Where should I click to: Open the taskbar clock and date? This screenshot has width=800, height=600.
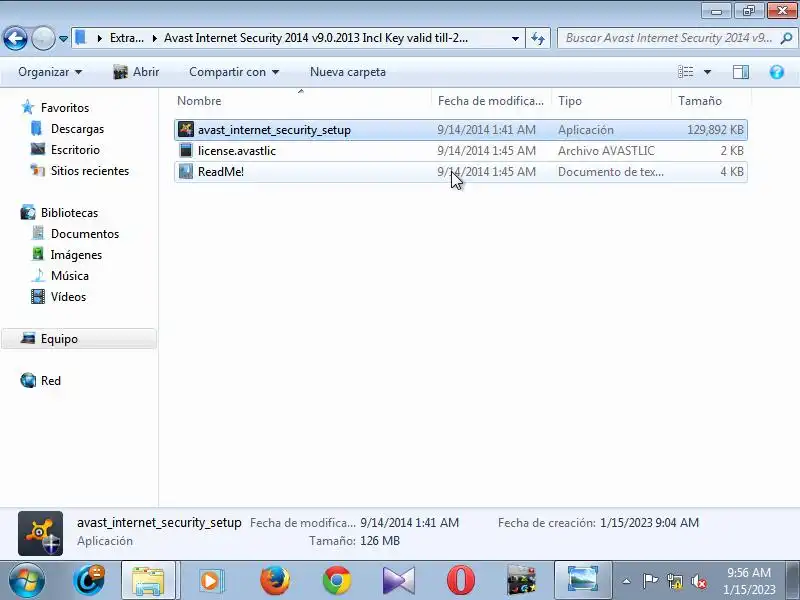pos(748,581)
